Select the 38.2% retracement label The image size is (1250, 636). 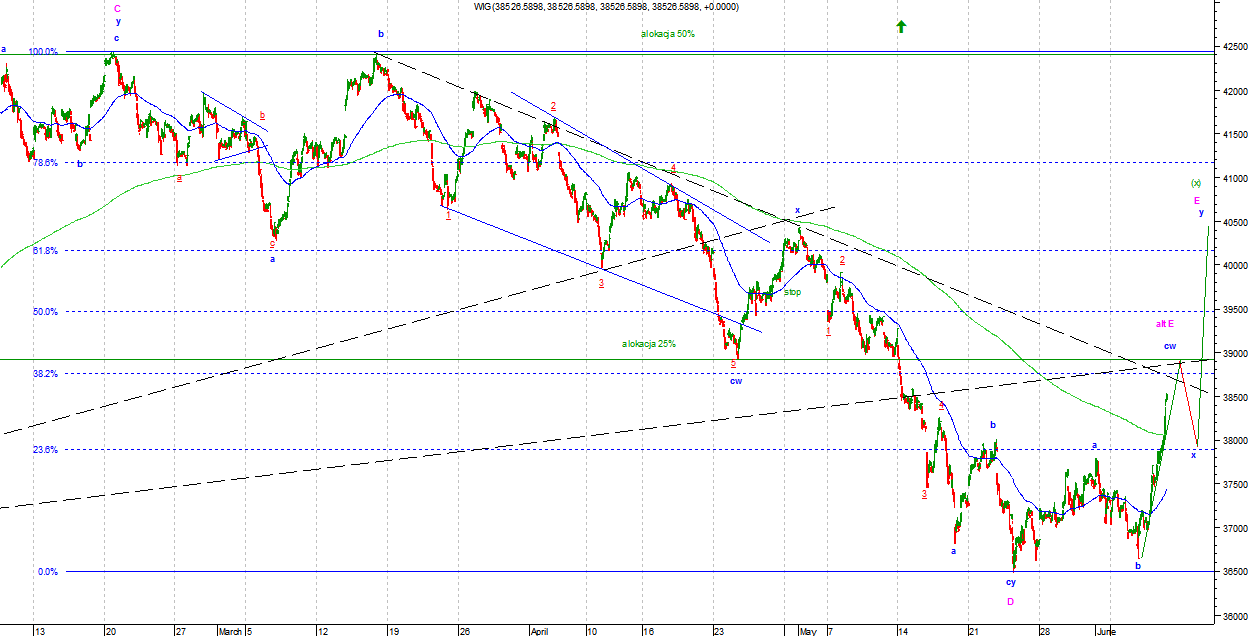pos(45,373)
